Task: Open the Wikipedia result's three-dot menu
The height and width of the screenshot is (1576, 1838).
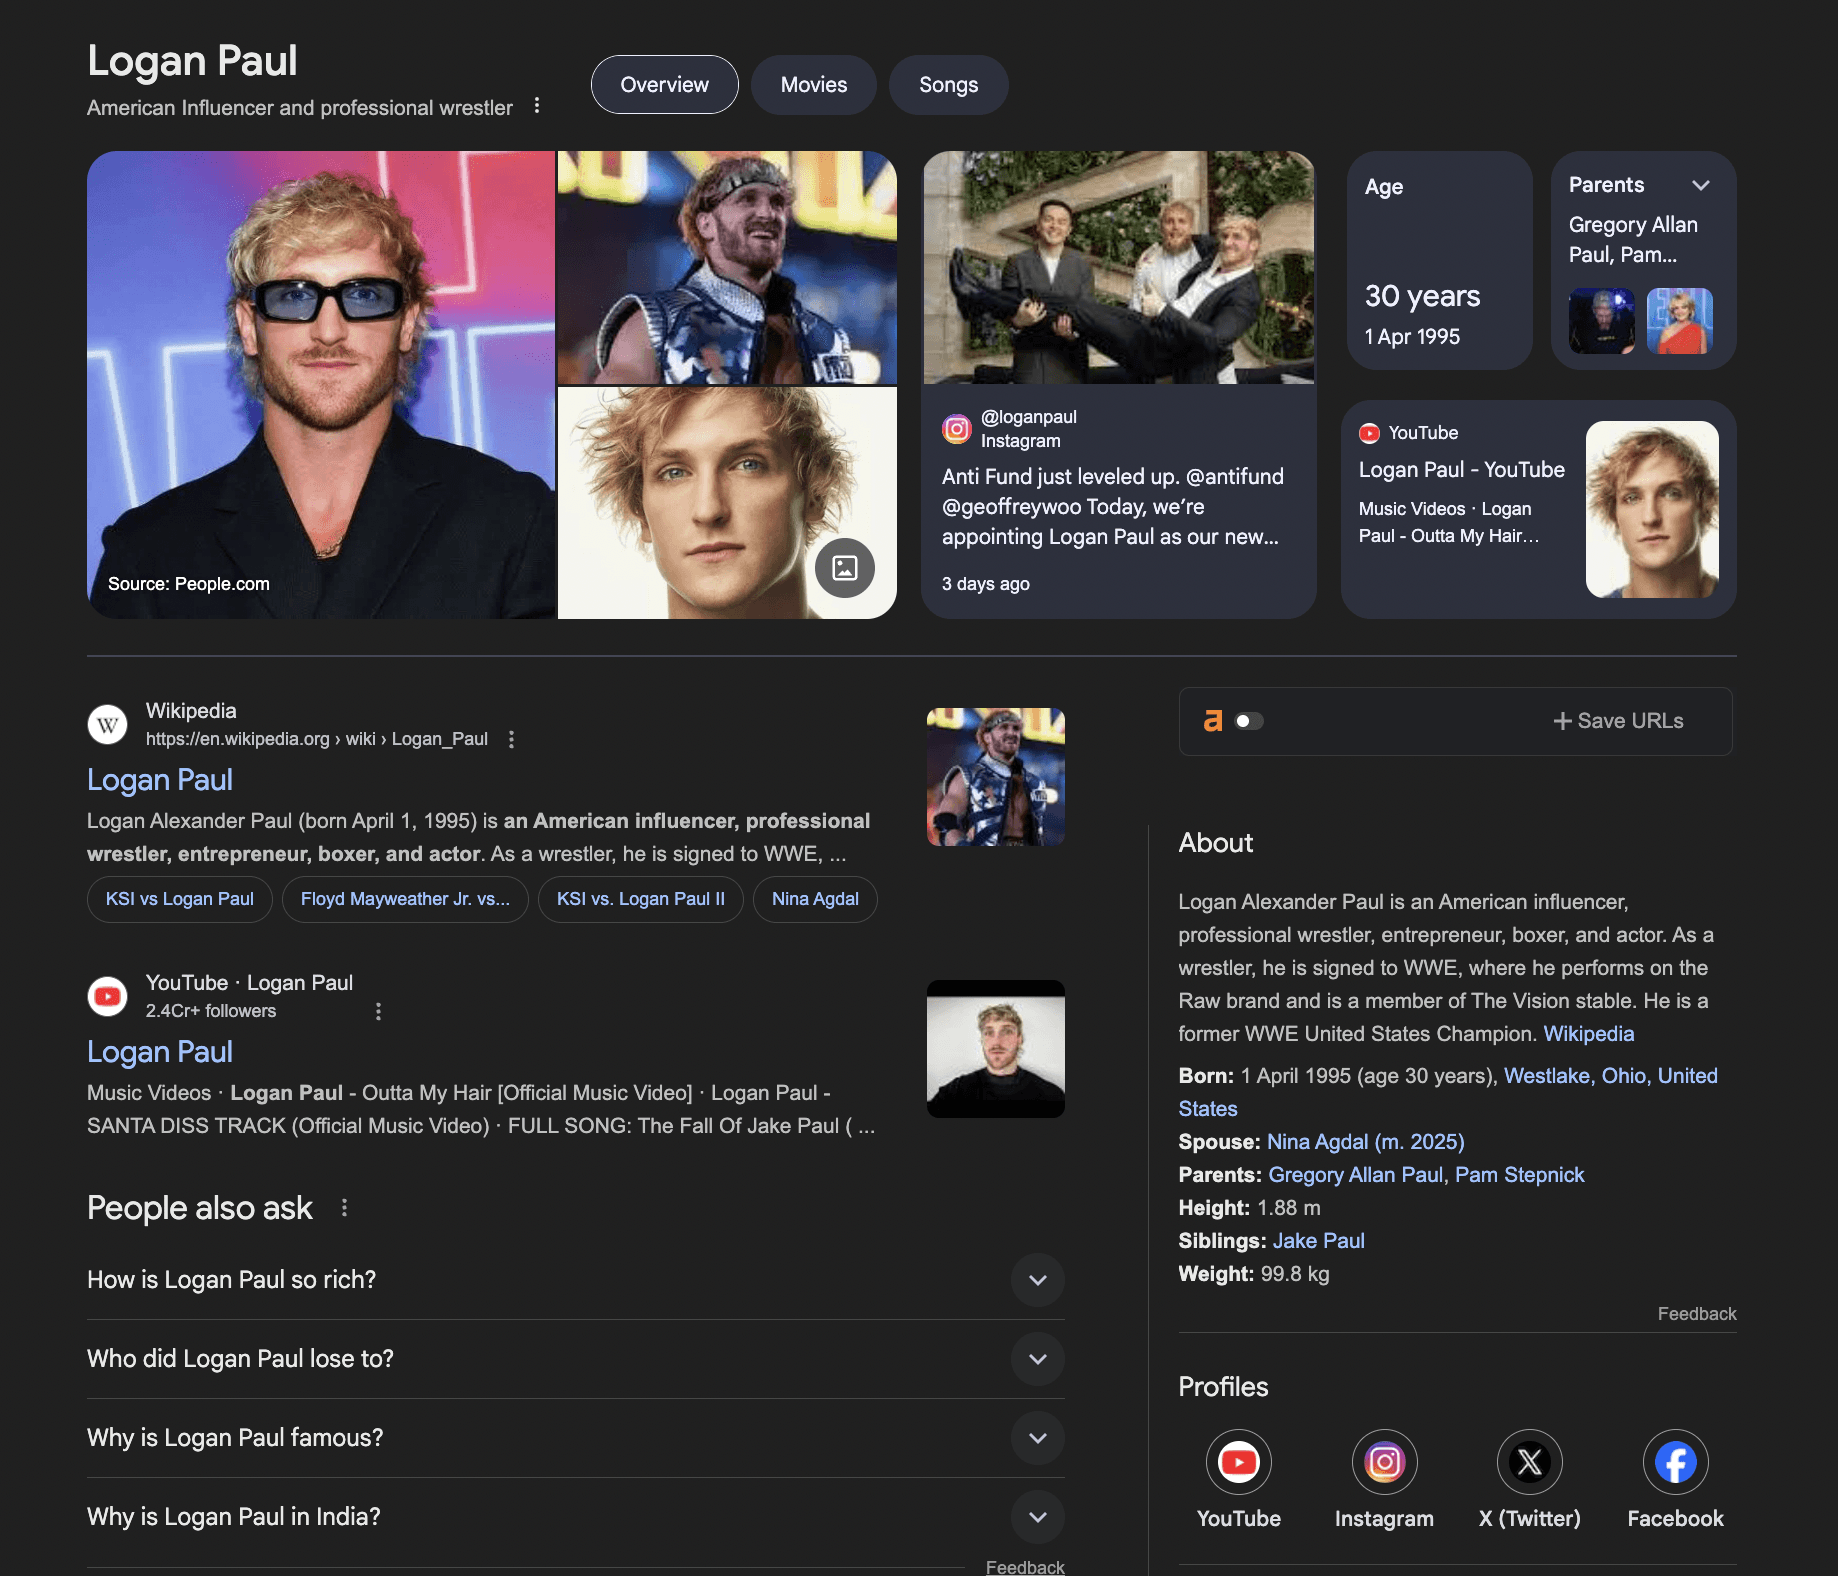Action: pos(511,739)
